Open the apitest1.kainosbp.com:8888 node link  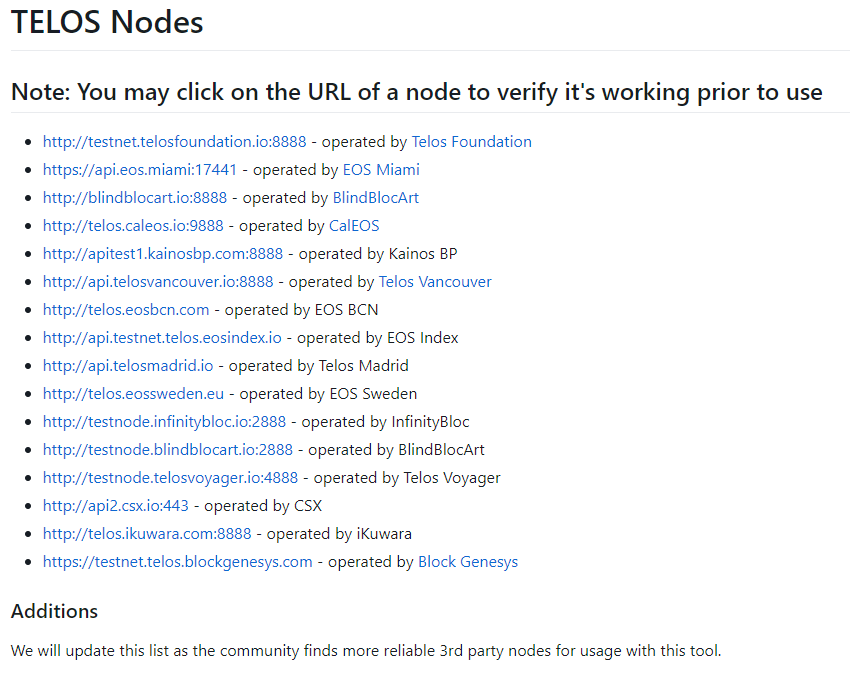click(x=163, y=254)
